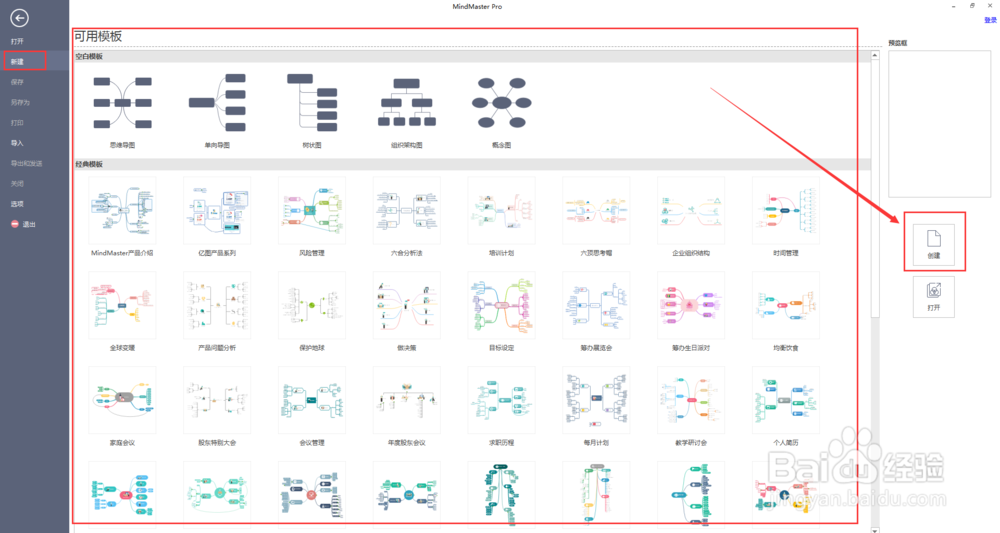Screen dimensions: 1000x533
Task: Pick the 培训计划 template thumbnail
Action: click(x=502, y=210)
